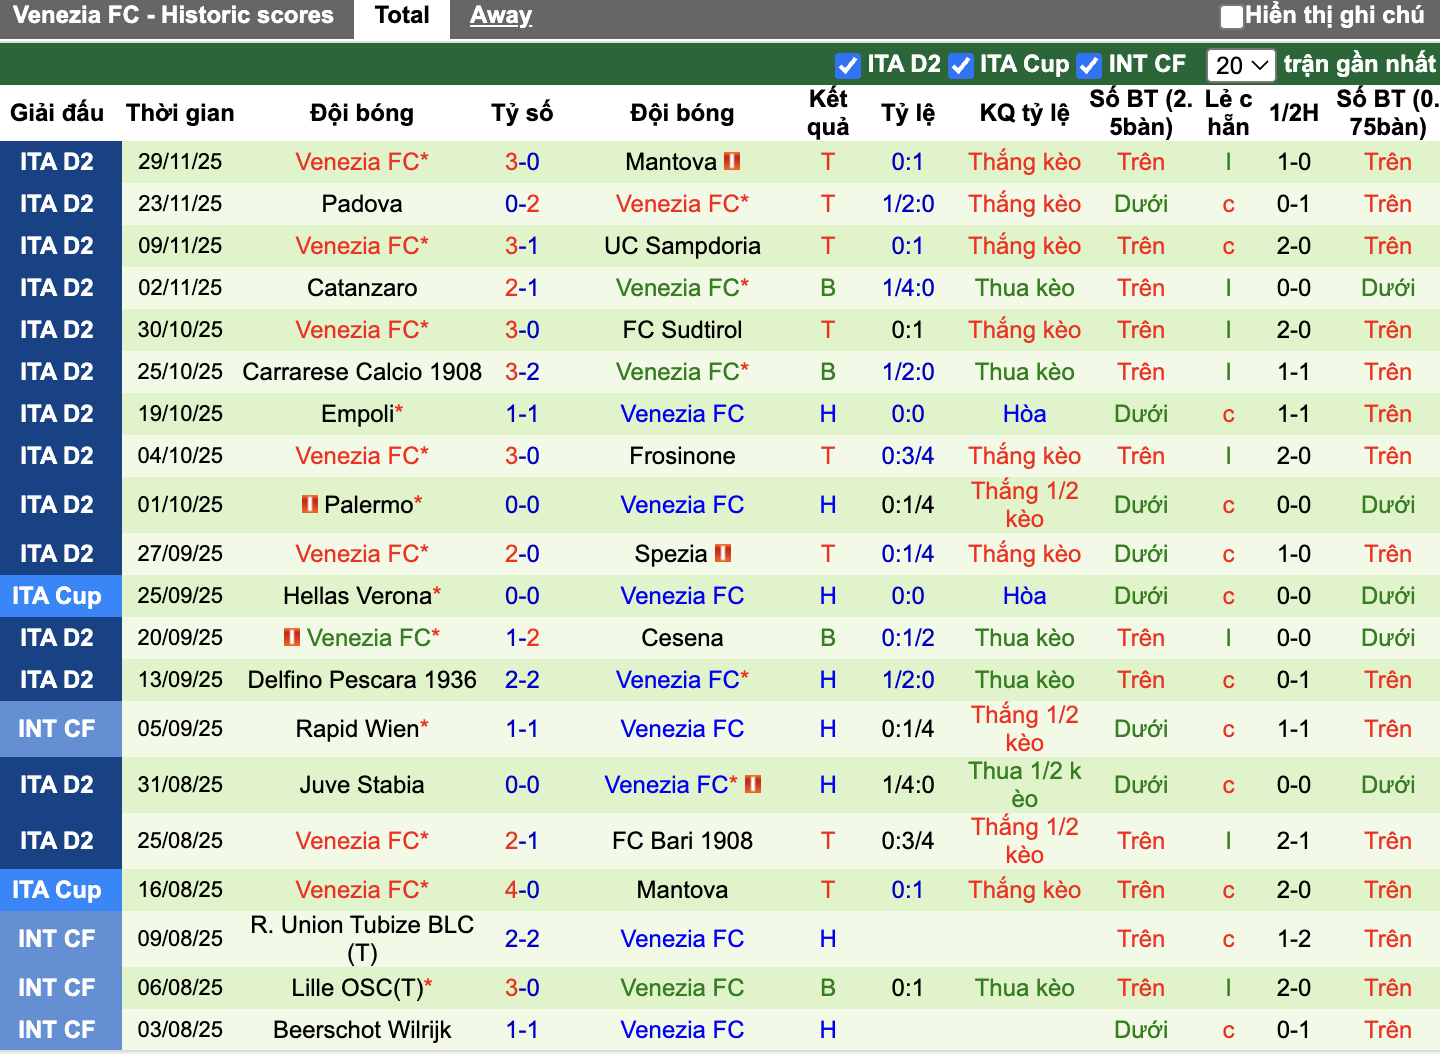The height and width of the screenshot is (1058, 1440).
Task: Click Thua 1/2 kèo in the Juve Stabia row
Action: 1025,785
